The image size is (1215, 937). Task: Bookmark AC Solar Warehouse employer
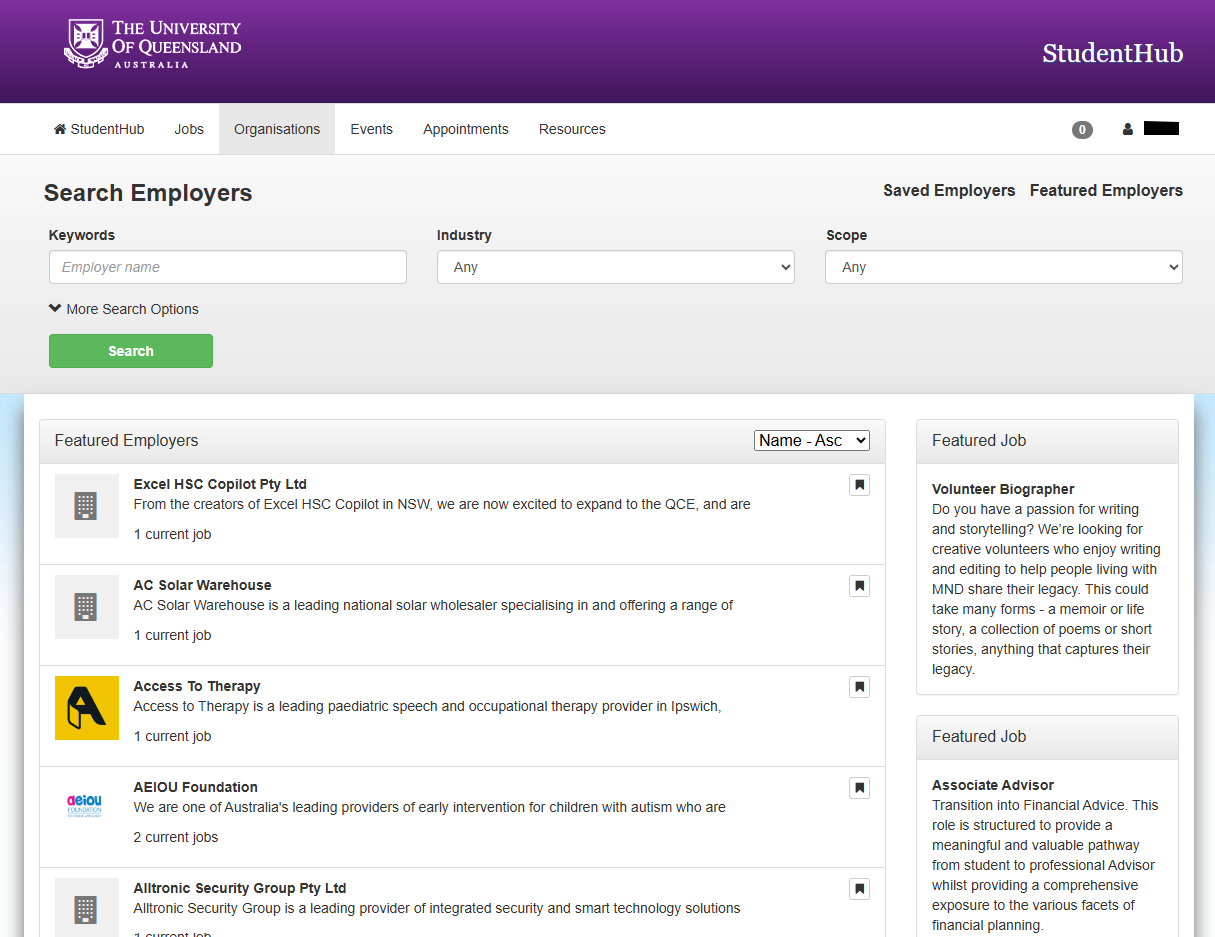859,586
